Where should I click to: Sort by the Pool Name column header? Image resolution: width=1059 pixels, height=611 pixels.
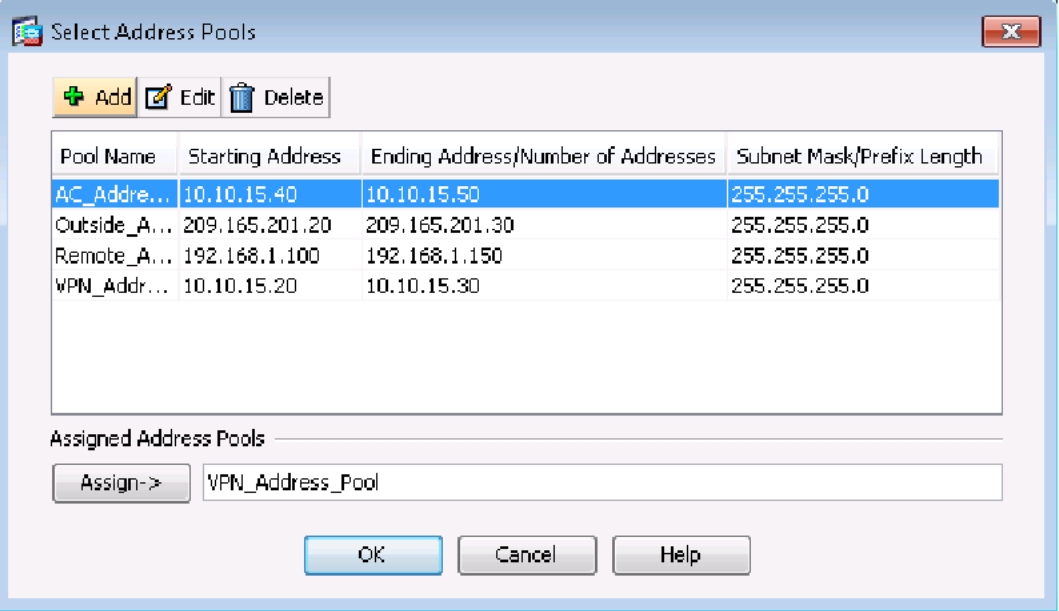(108, 157)
